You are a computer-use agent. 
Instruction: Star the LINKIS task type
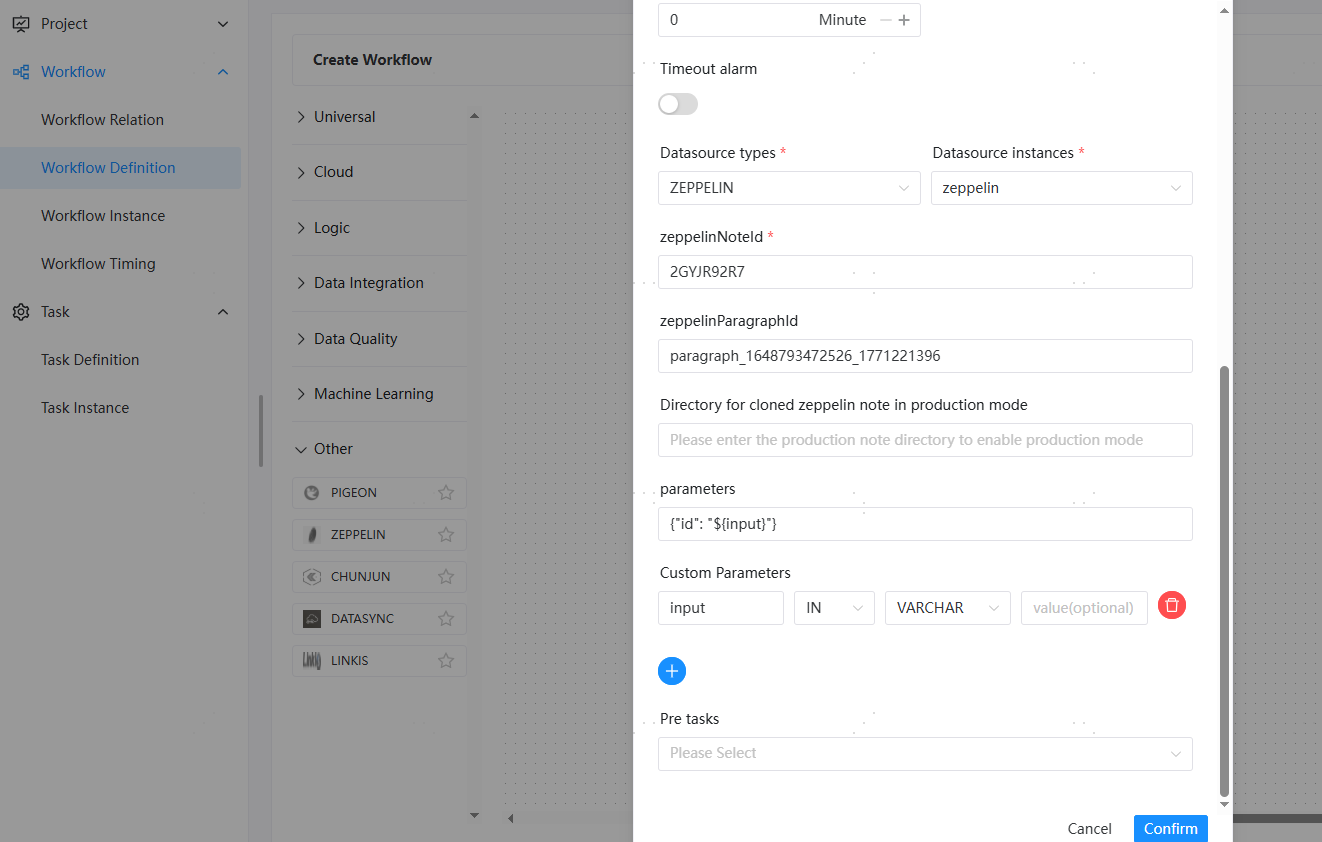tap(446, 661)
